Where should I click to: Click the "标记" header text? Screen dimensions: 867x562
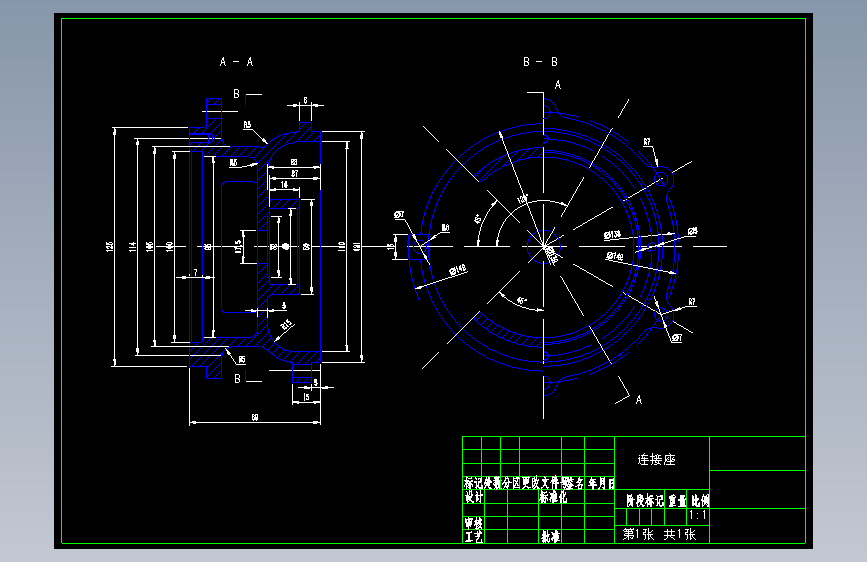[473, 483]
